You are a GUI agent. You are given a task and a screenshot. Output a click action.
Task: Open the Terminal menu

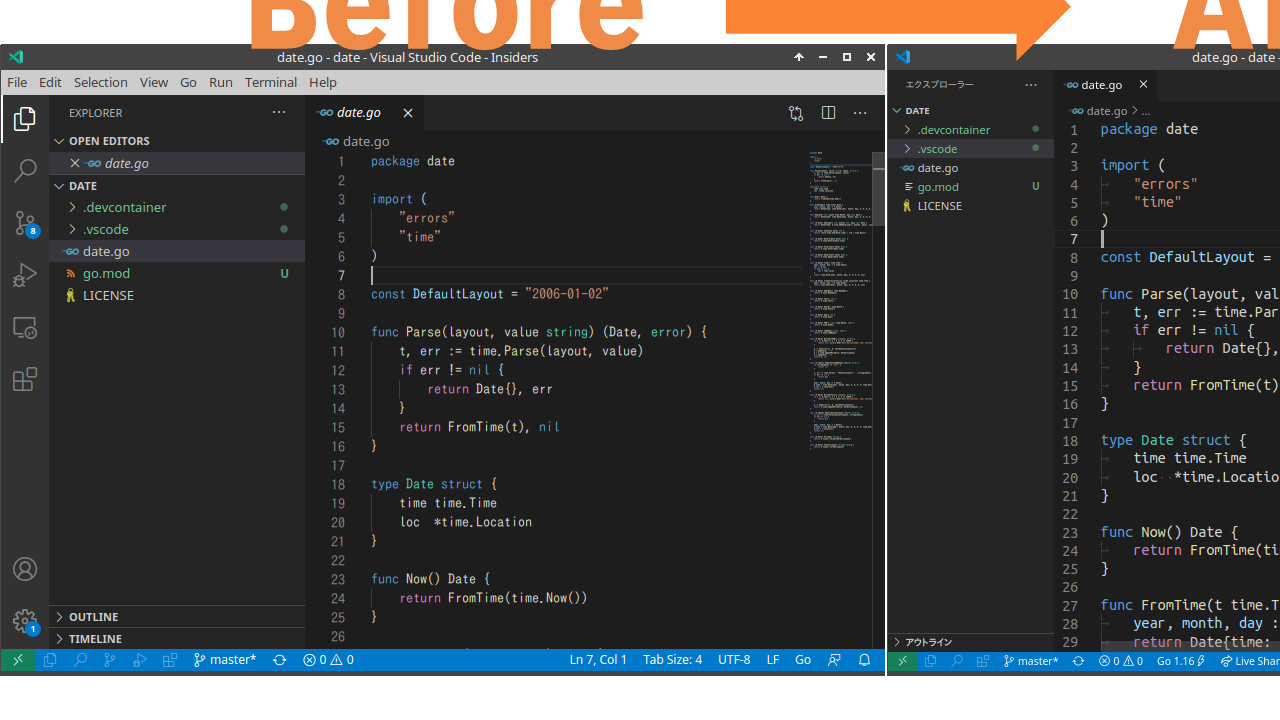(271, 82)
